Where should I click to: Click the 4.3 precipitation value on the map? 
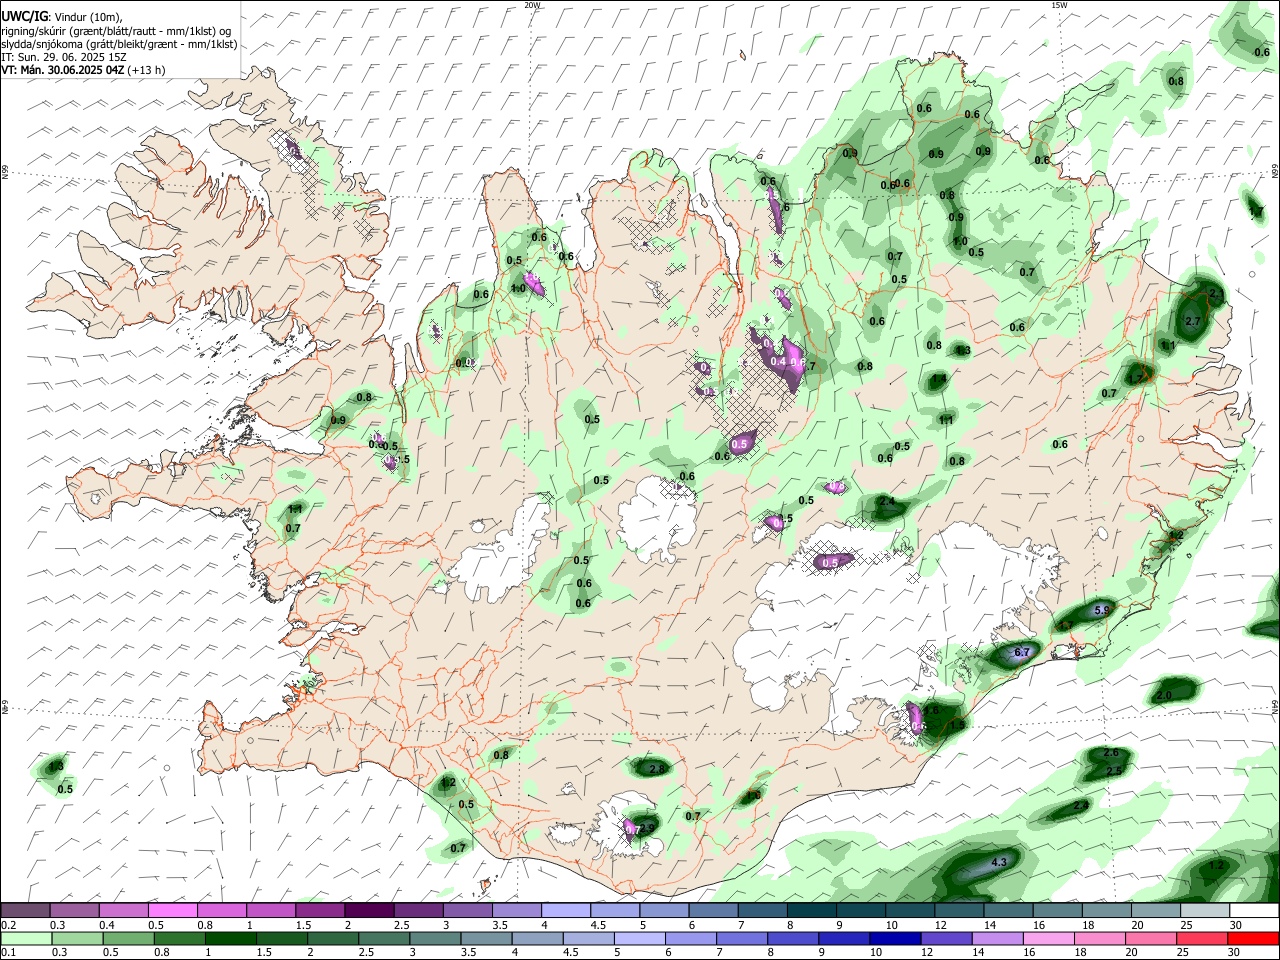pos(998,862)
